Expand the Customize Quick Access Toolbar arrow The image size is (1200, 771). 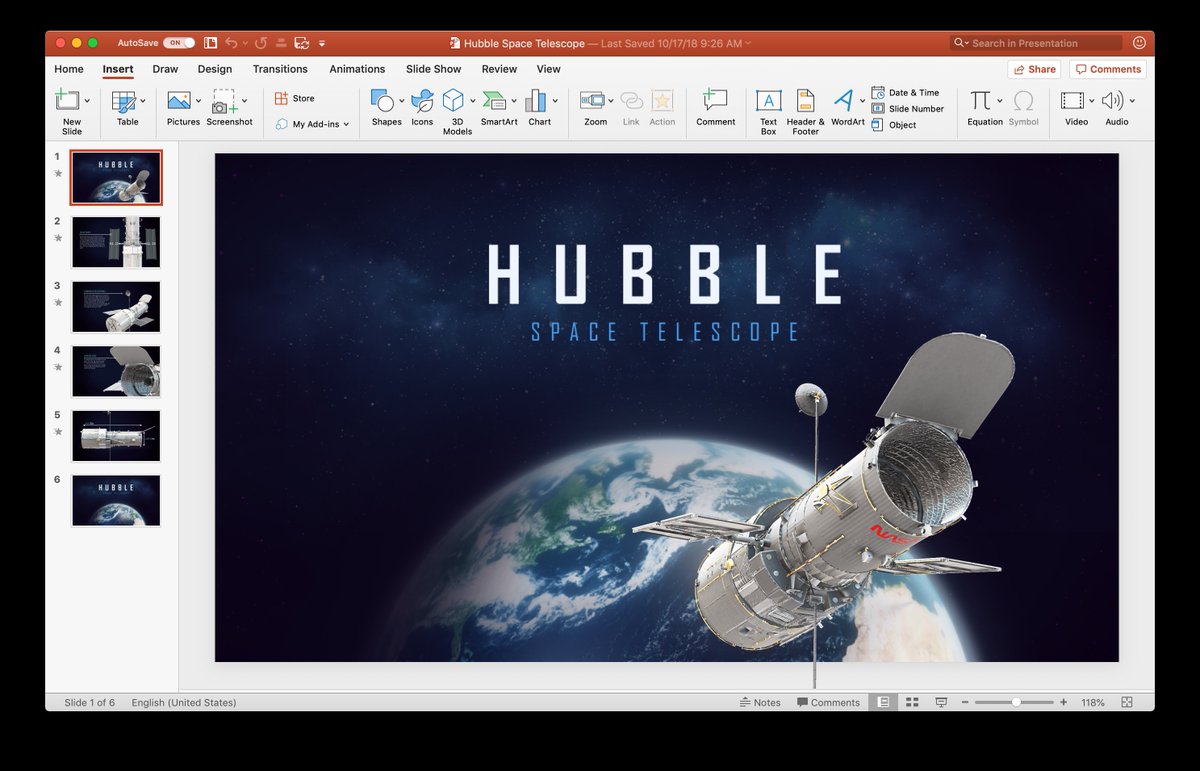point(322,43)
